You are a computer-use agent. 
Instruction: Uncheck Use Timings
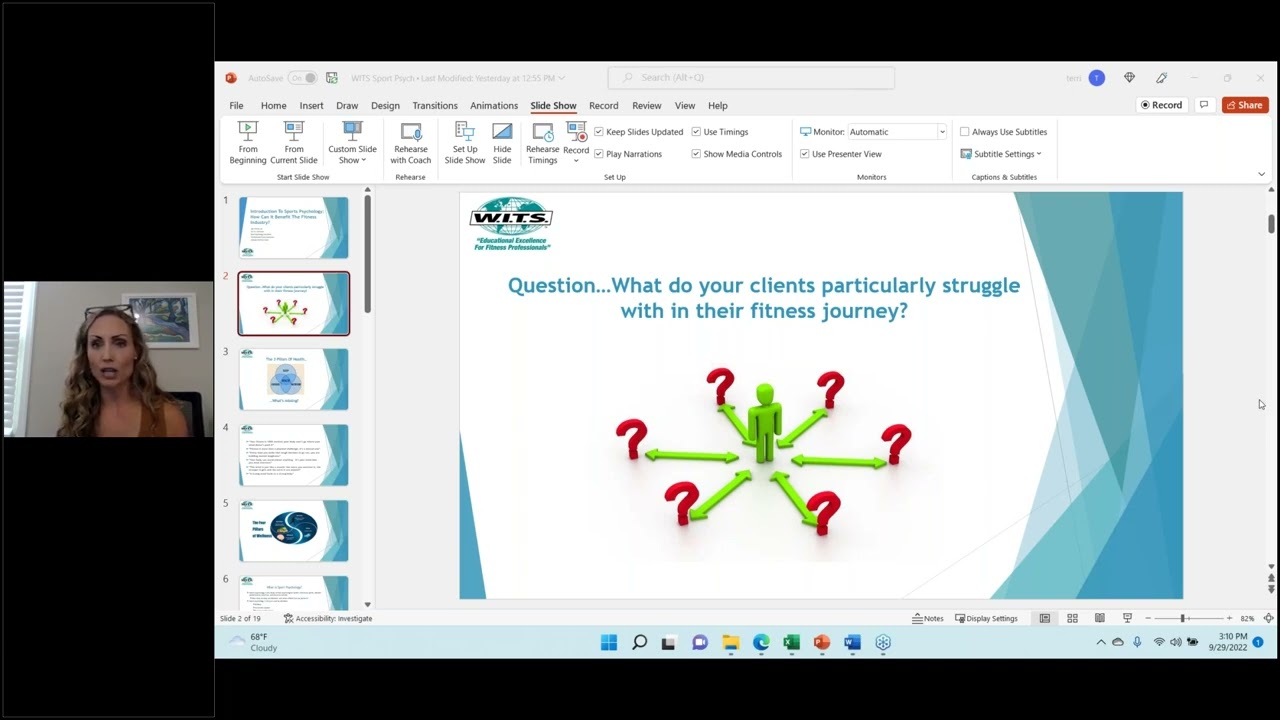[696, 132]
